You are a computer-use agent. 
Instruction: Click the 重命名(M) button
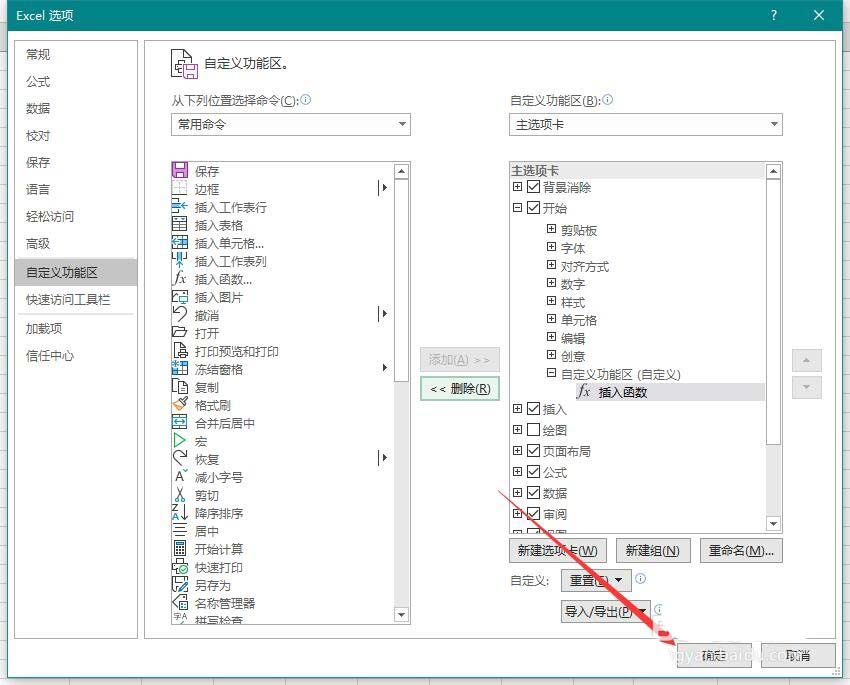pos(741,551)
